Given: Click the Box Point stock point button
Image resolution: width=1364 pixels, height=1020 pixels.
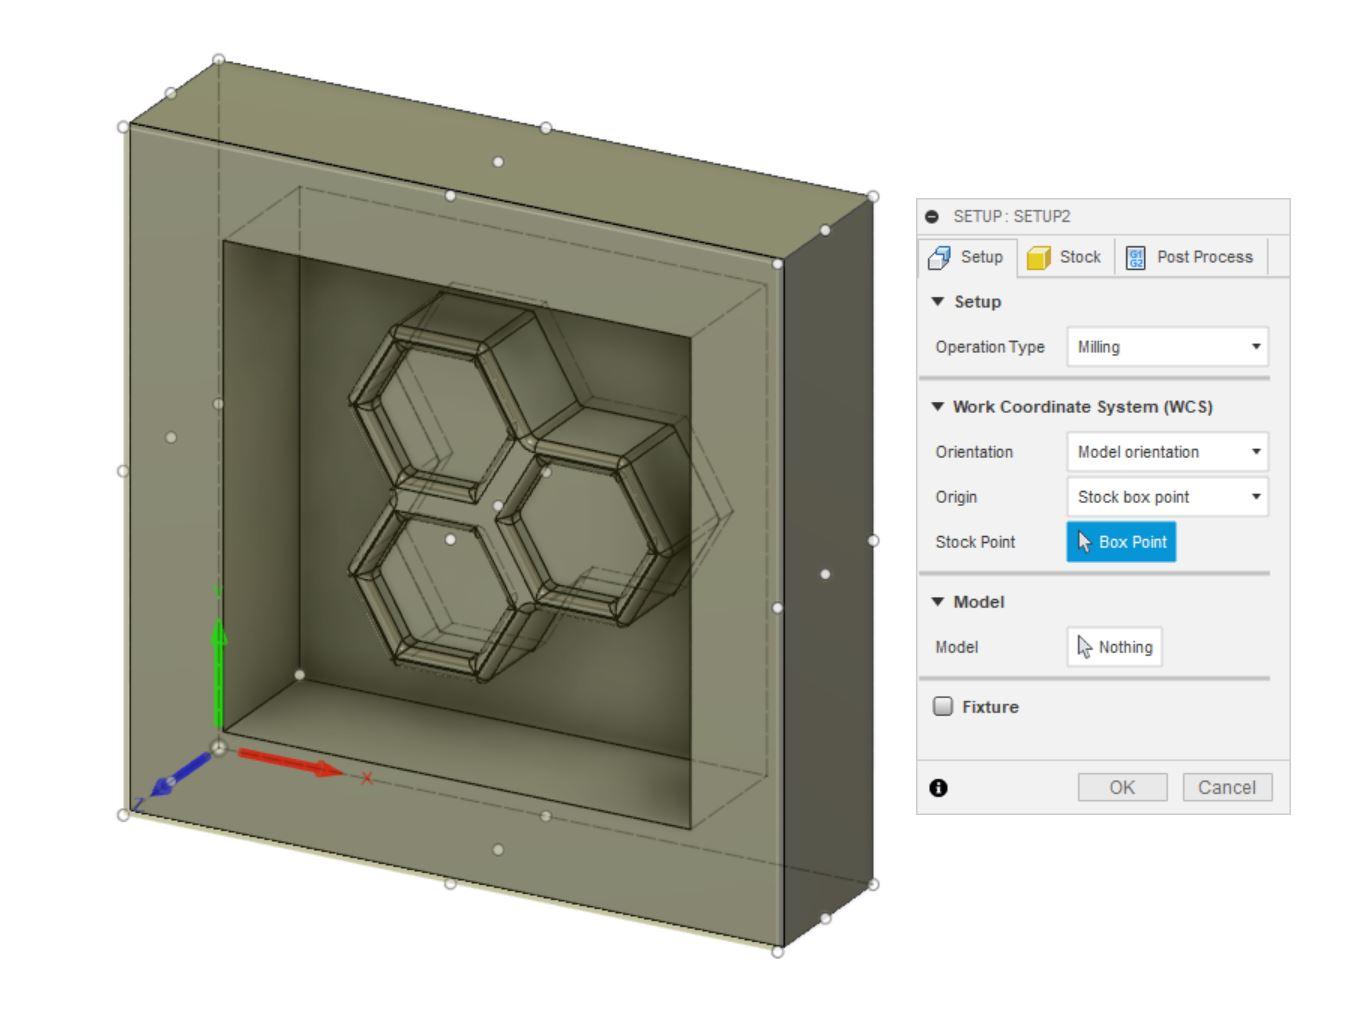Looking at the screenshot, I should click(x=1121, y=542).
